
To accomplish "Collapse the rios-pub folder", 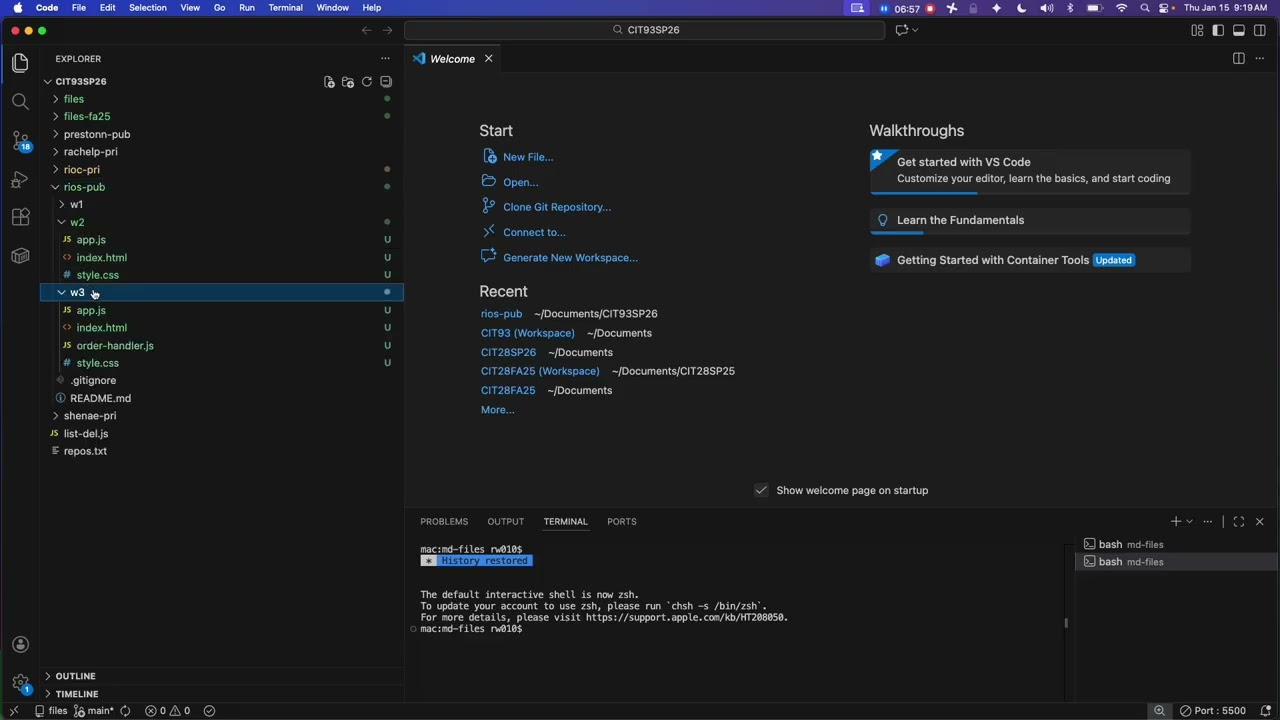I will (221, 187).
